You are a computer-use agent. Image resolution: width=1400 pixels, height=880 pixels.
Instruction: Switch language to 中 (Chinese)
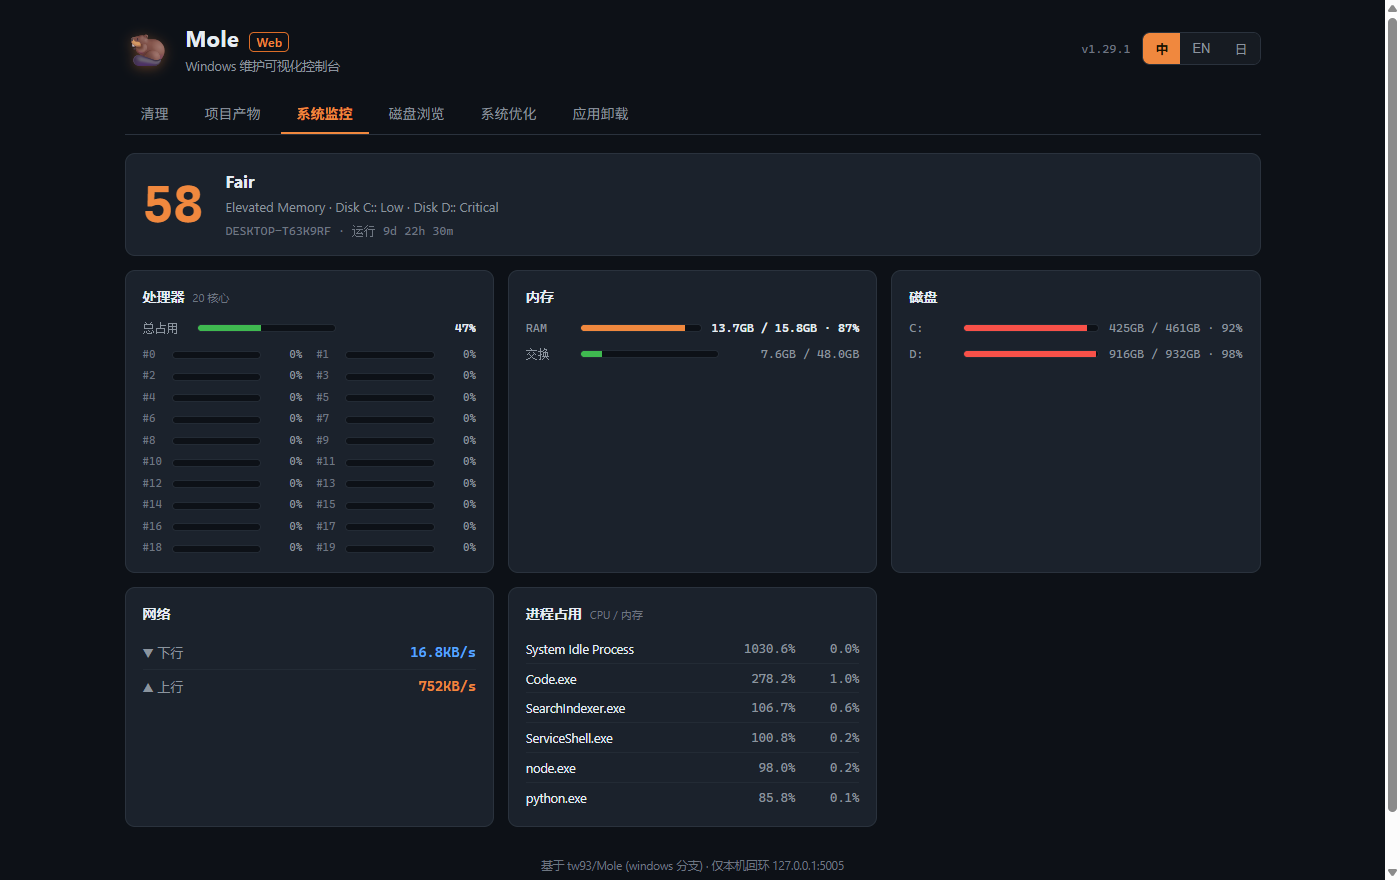tap(1162, 49)
